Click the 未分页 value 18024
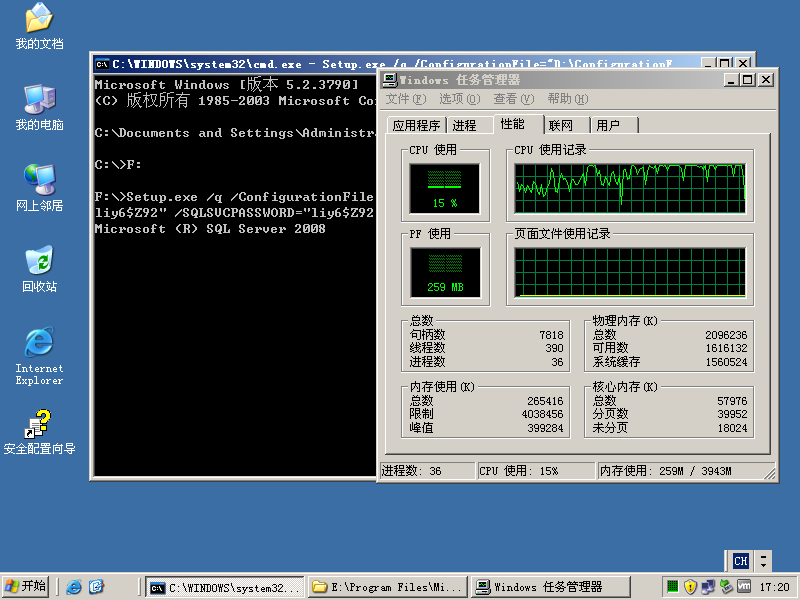Viewport: 800px width, 600px height. point(732,428)
